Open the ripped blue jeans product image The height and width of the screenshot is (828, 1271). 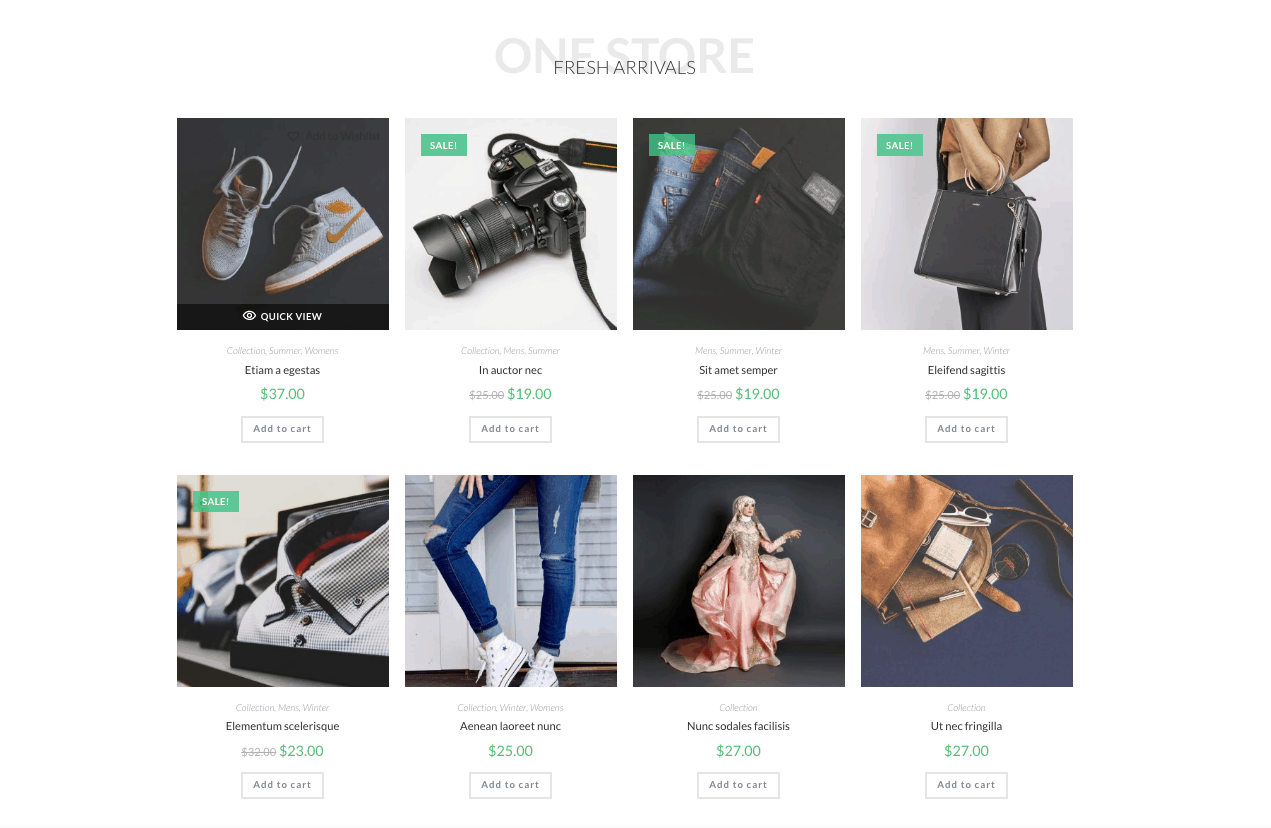click(x=511, y=581)
